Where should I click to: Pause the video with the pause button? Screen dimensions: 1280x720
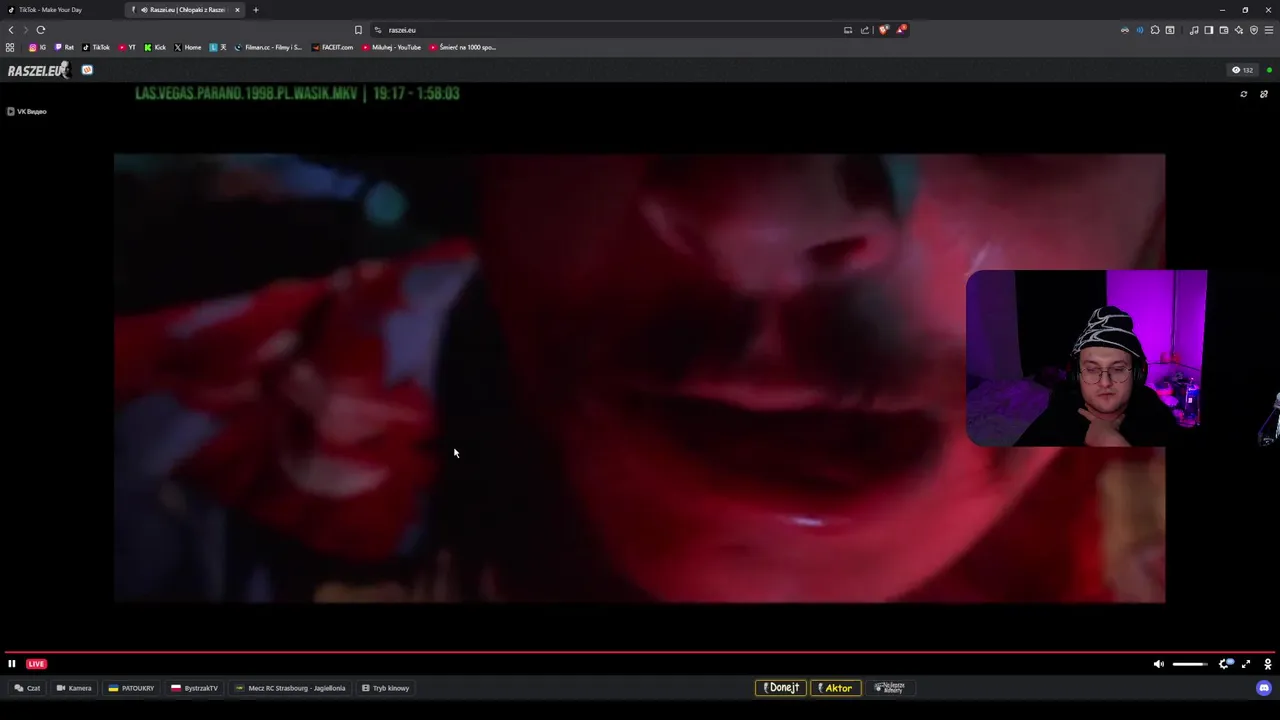coord(12,664)
